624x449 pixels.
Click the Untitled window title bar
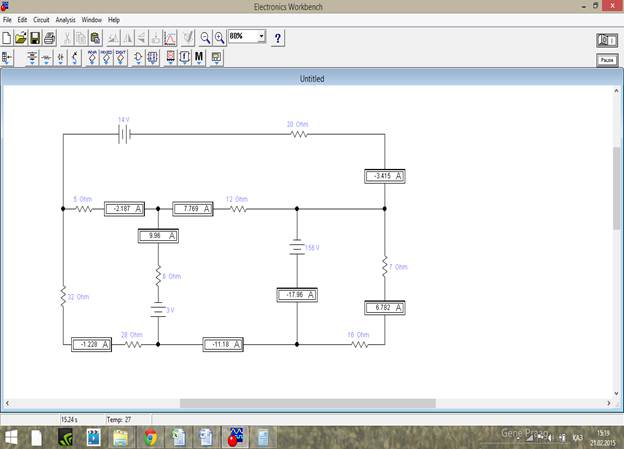click(x=312, y=79)
